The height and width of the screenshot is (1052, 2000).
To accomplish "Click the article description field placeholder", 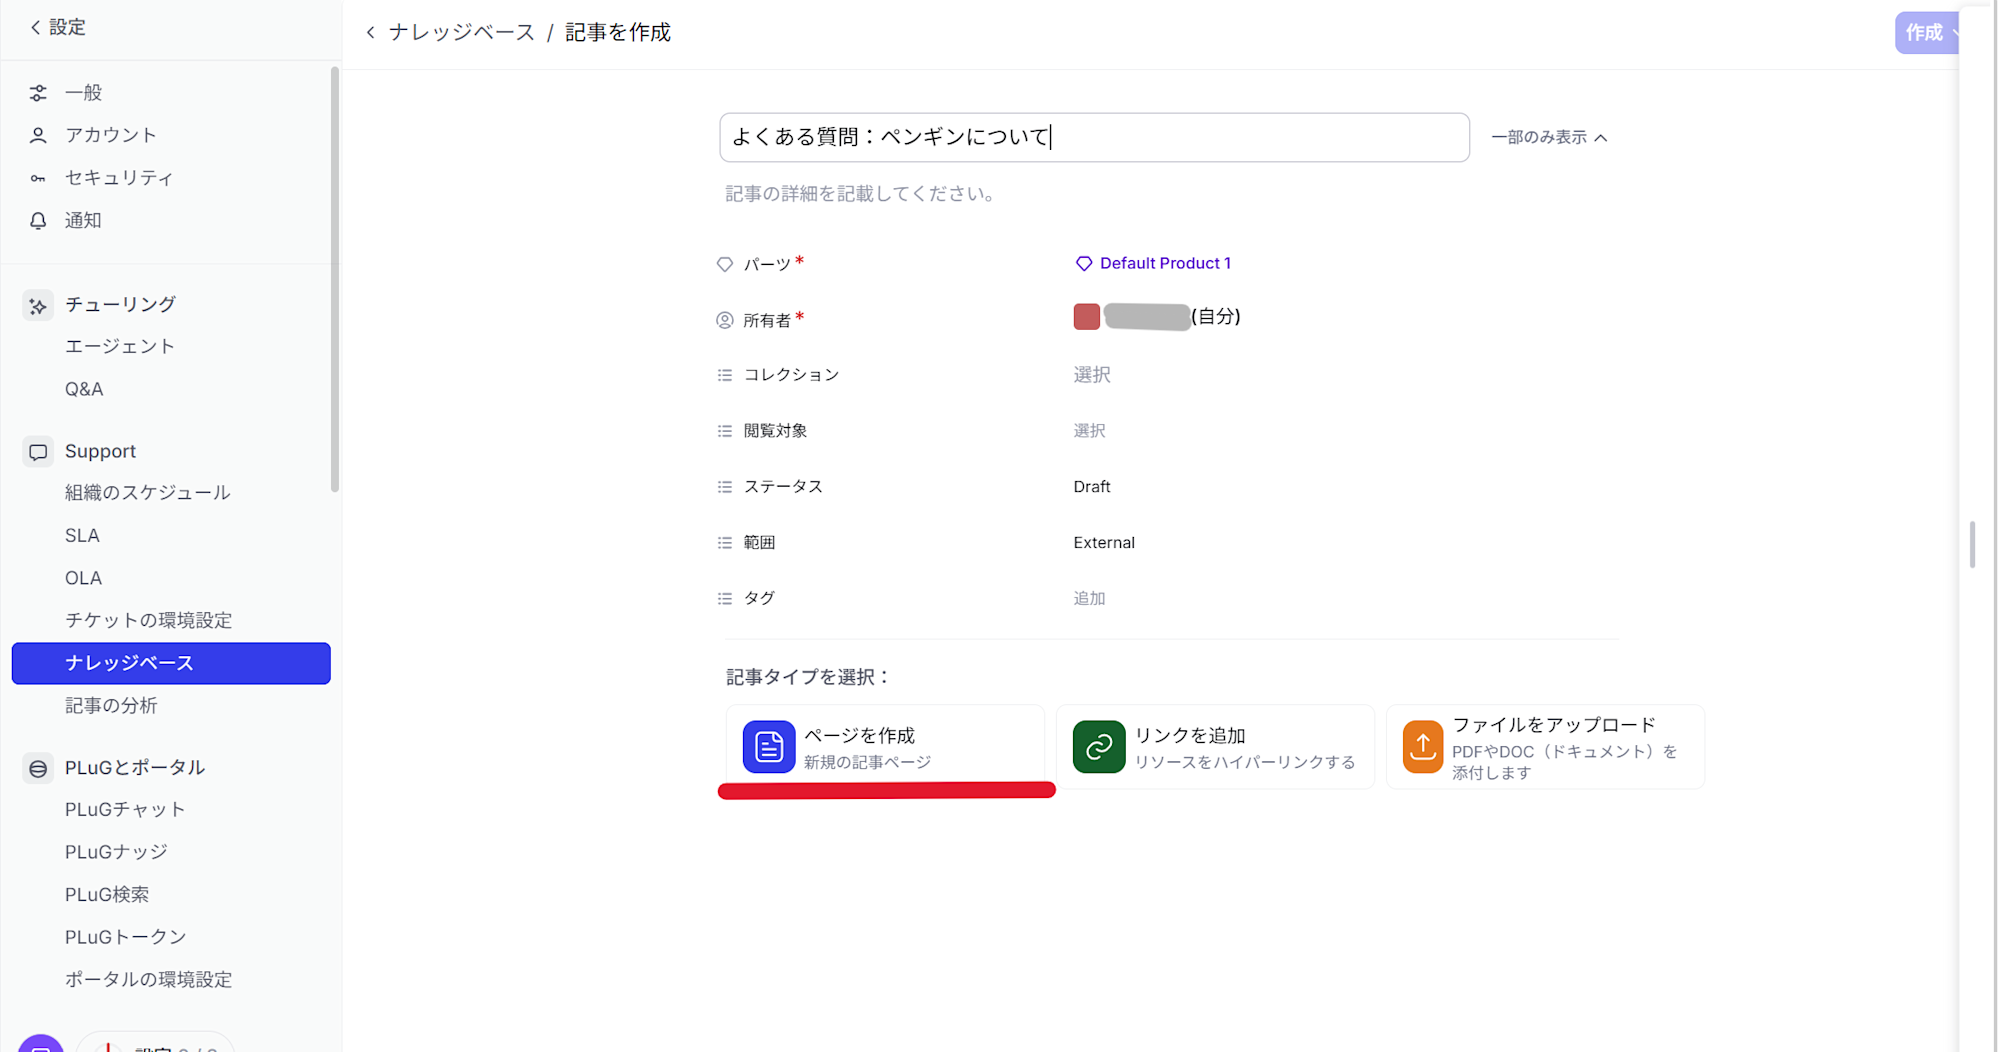I will (859, 194).
